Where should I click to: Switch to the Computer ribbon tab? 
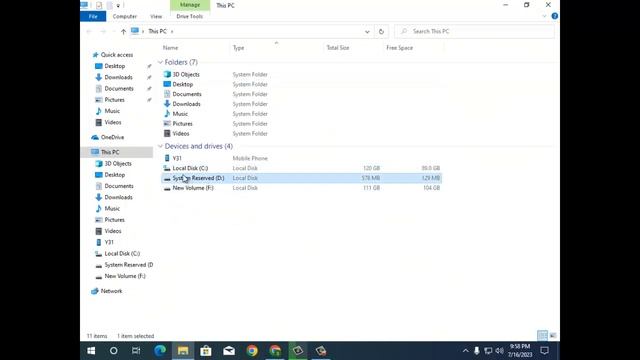coord(124,16)
